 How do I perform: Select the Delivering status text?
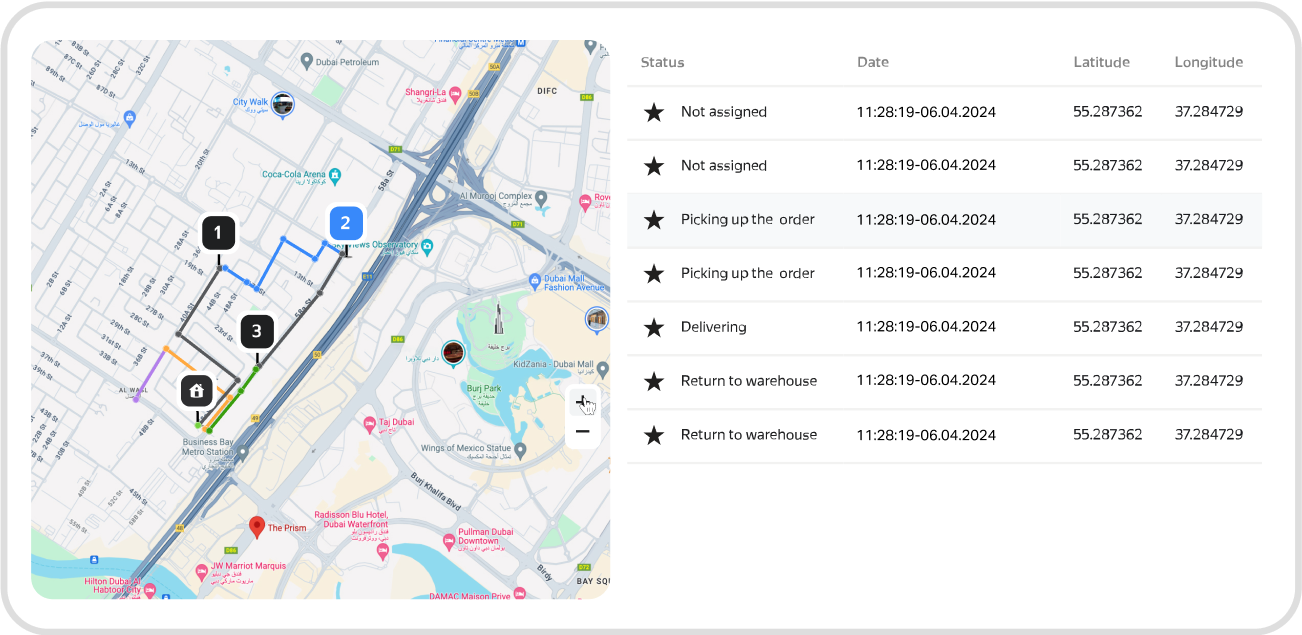[x=713, y=327]
